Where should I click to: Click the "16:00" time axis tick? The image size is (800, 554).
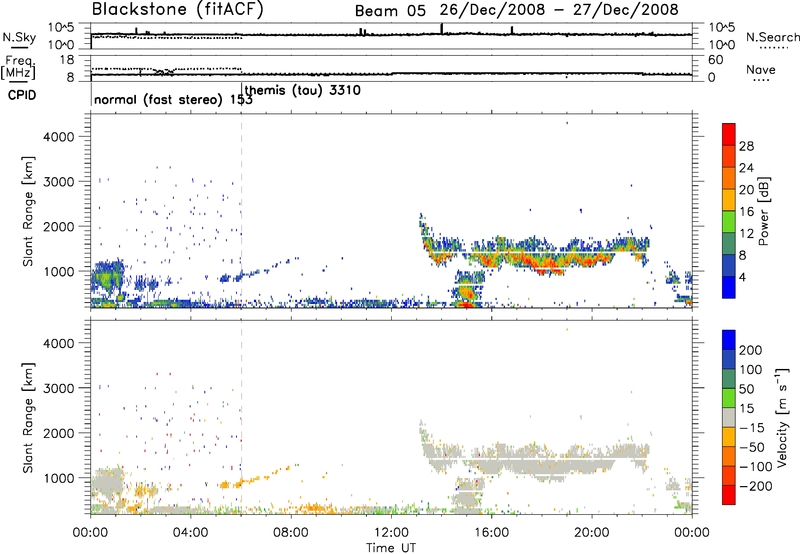coord(491,533)
